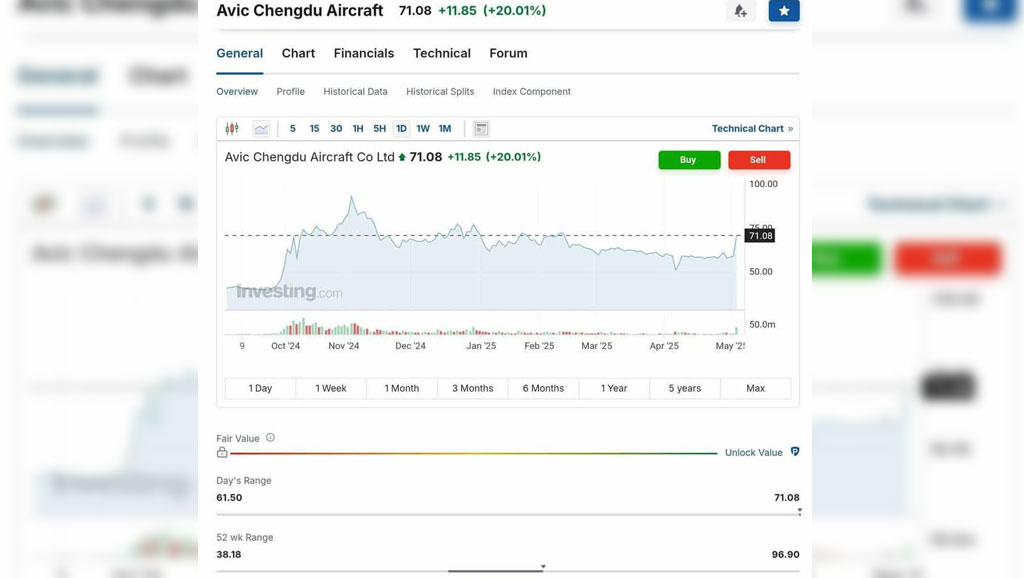This screenshot has width=1024, height=578.
Task: Set chart range to 3 Months
Action: coord(473,388)
